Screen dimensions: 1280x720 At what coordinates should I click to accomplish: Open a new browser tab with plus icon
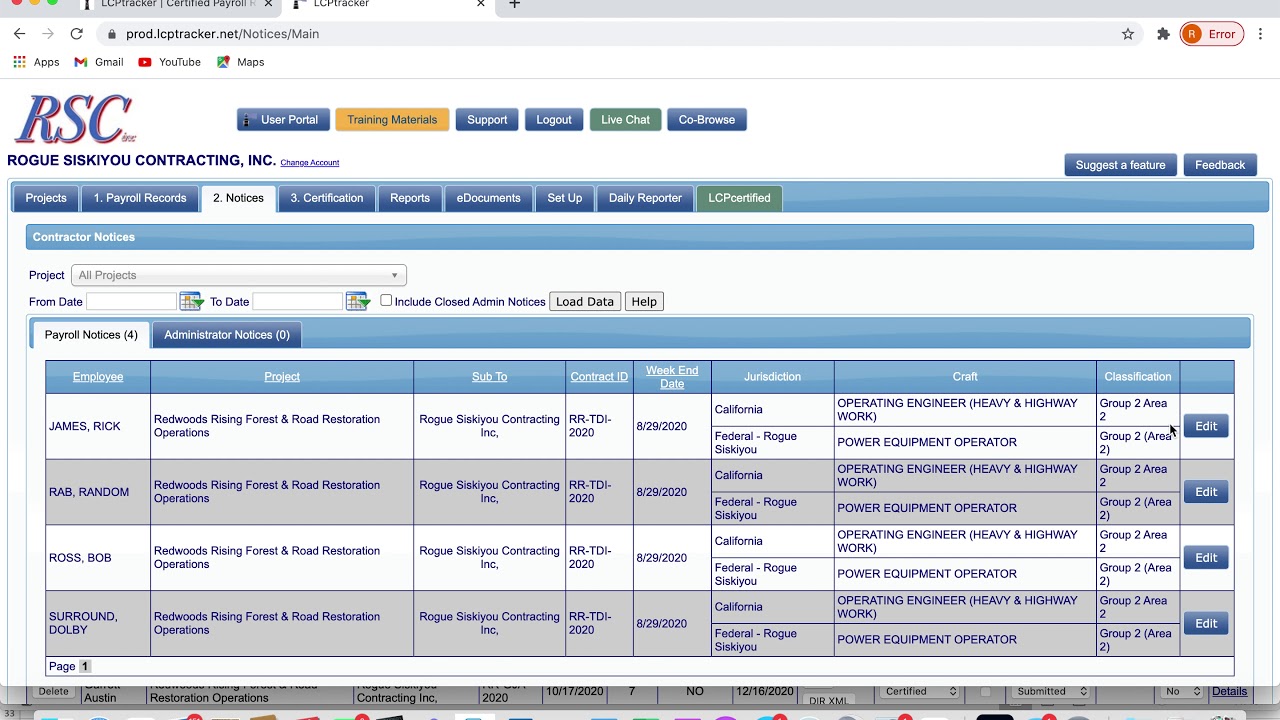514,4
